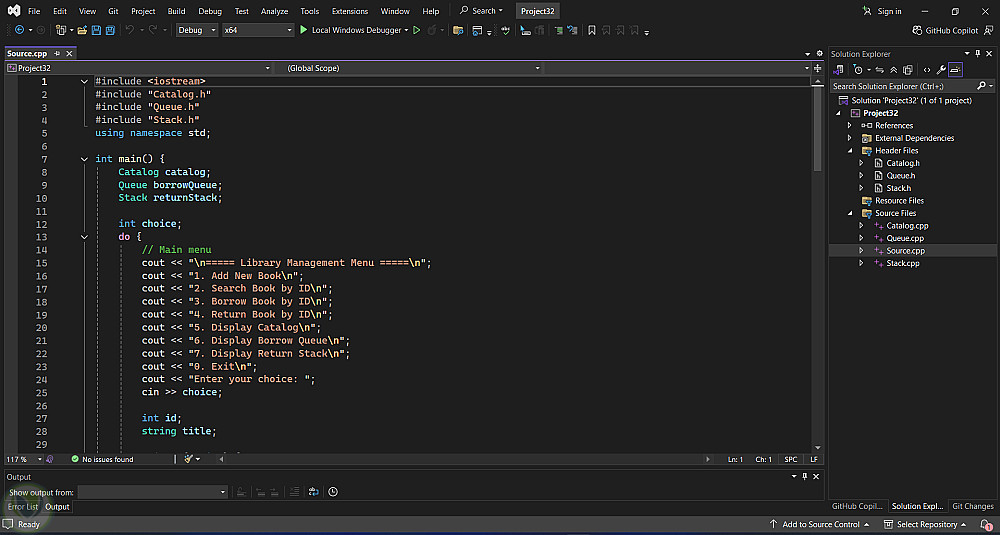Screen dimensions: 1000x535
Task: Click the Properties wrench icon in Solution Explorer
Action: pos(941,70)
